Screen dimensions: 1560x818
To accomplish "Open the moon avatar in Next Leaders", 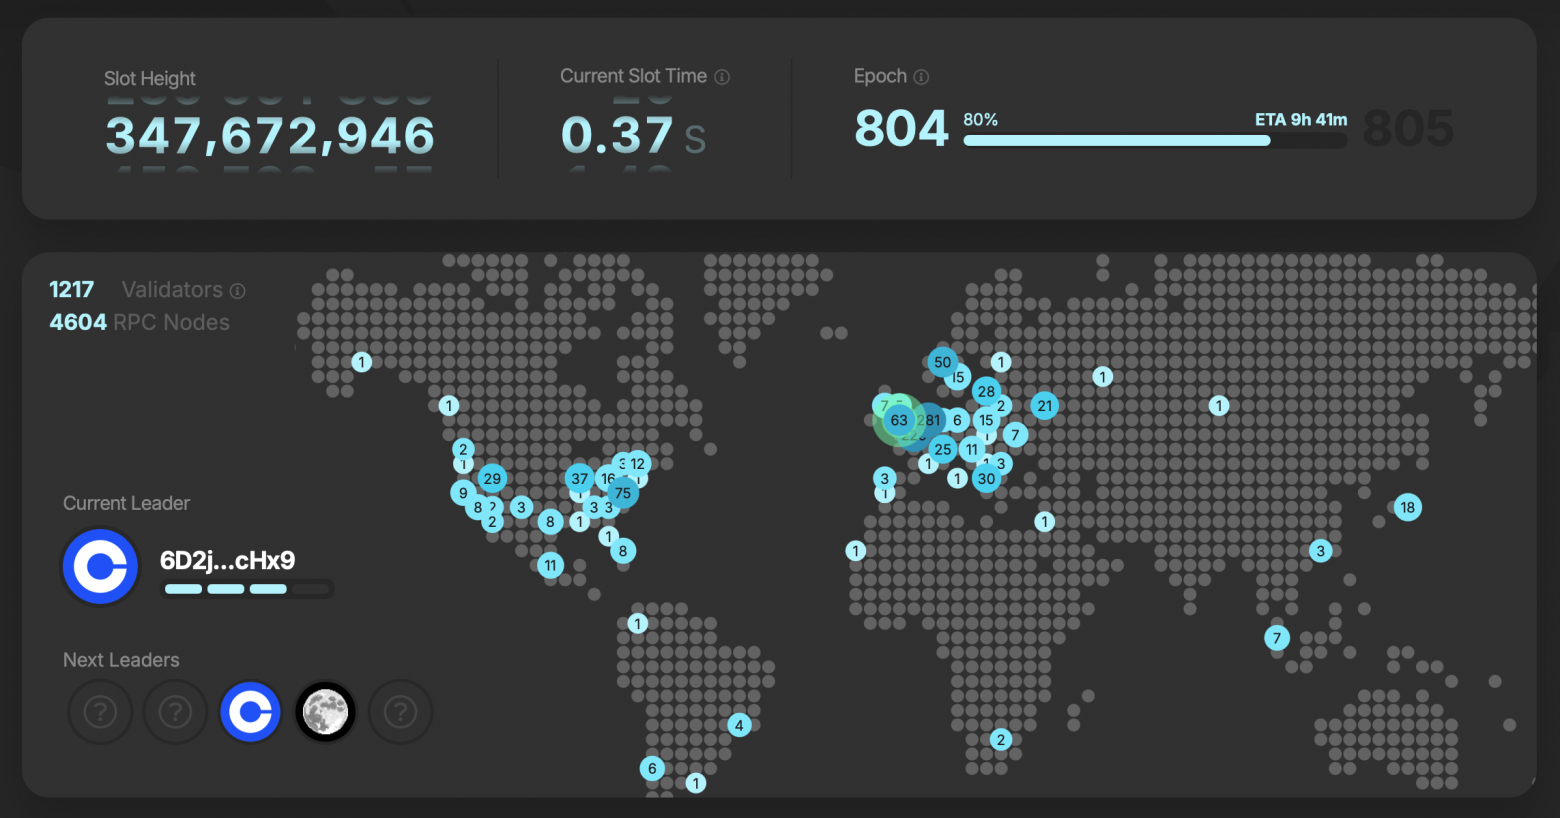I will pos(325,712).
